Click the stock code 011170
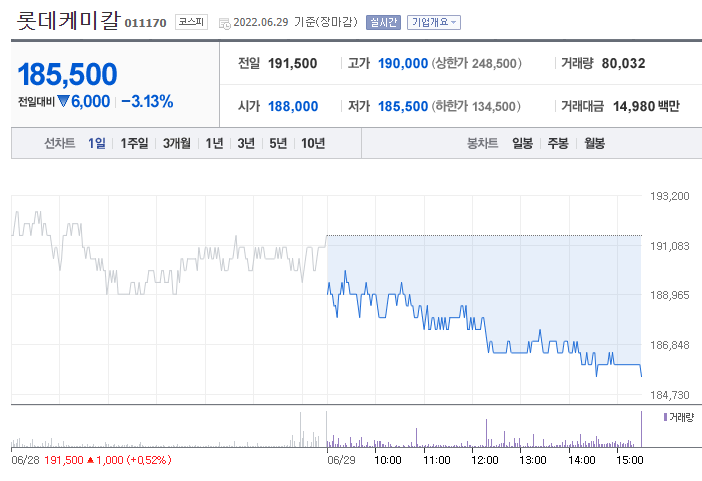The height and width of the screenshot is (481, 702). 145,23
